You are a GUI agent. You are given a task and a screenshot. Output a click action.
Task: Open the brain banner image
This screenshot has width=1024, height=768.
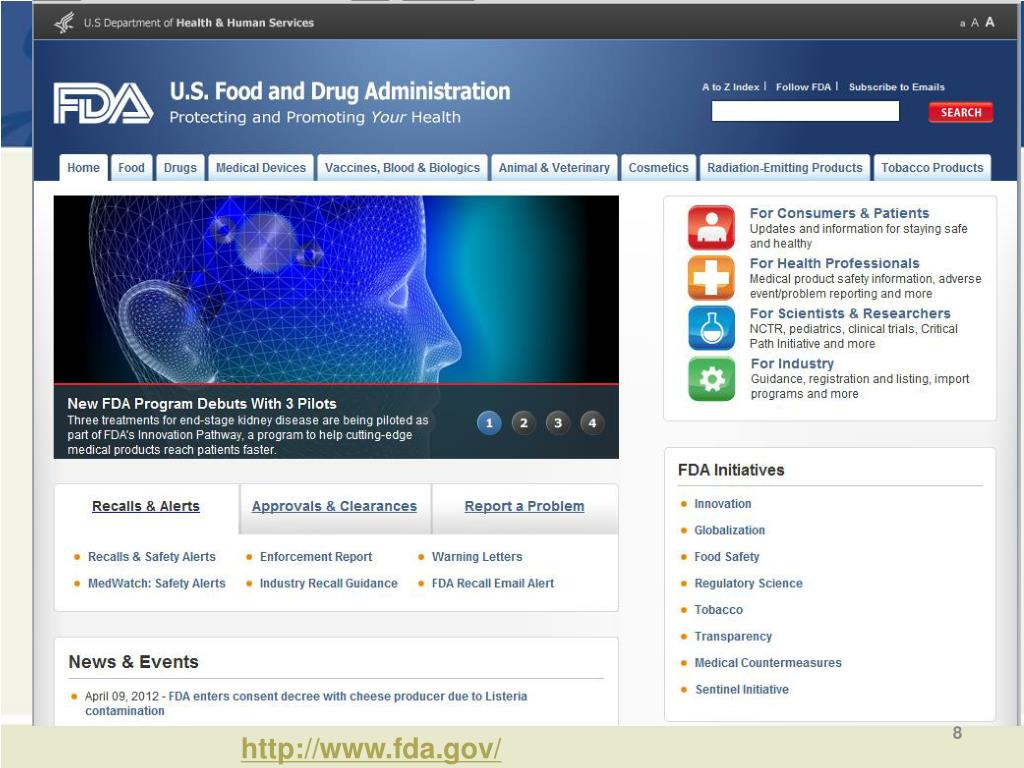coord(336,289)
